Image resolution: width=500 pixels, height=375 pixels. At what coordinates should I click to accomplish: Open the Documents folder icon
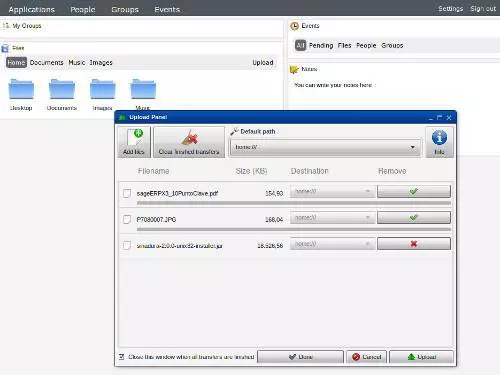(x=62, y=89)
